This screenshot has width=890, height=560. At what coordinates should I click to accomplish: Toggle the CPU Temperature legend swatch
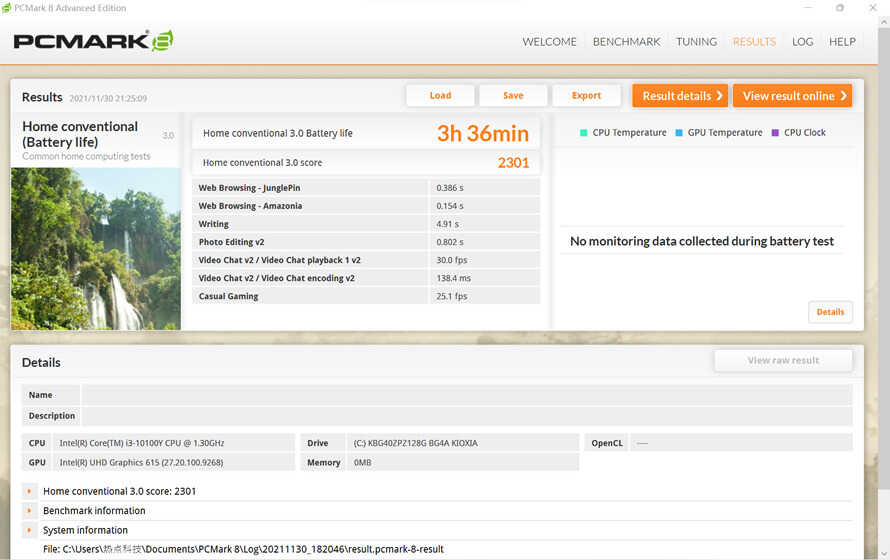pos(583,133)
